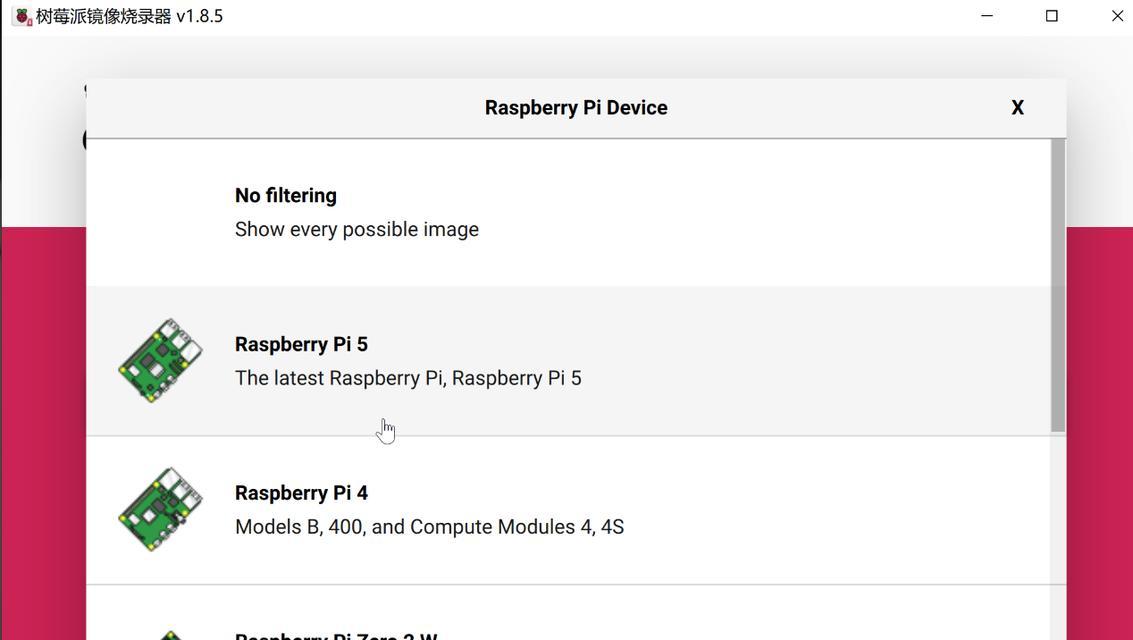Select the Raspberry Pi Zero 2 W entry
Screen dimensions: 1133x640
[336, 634]
